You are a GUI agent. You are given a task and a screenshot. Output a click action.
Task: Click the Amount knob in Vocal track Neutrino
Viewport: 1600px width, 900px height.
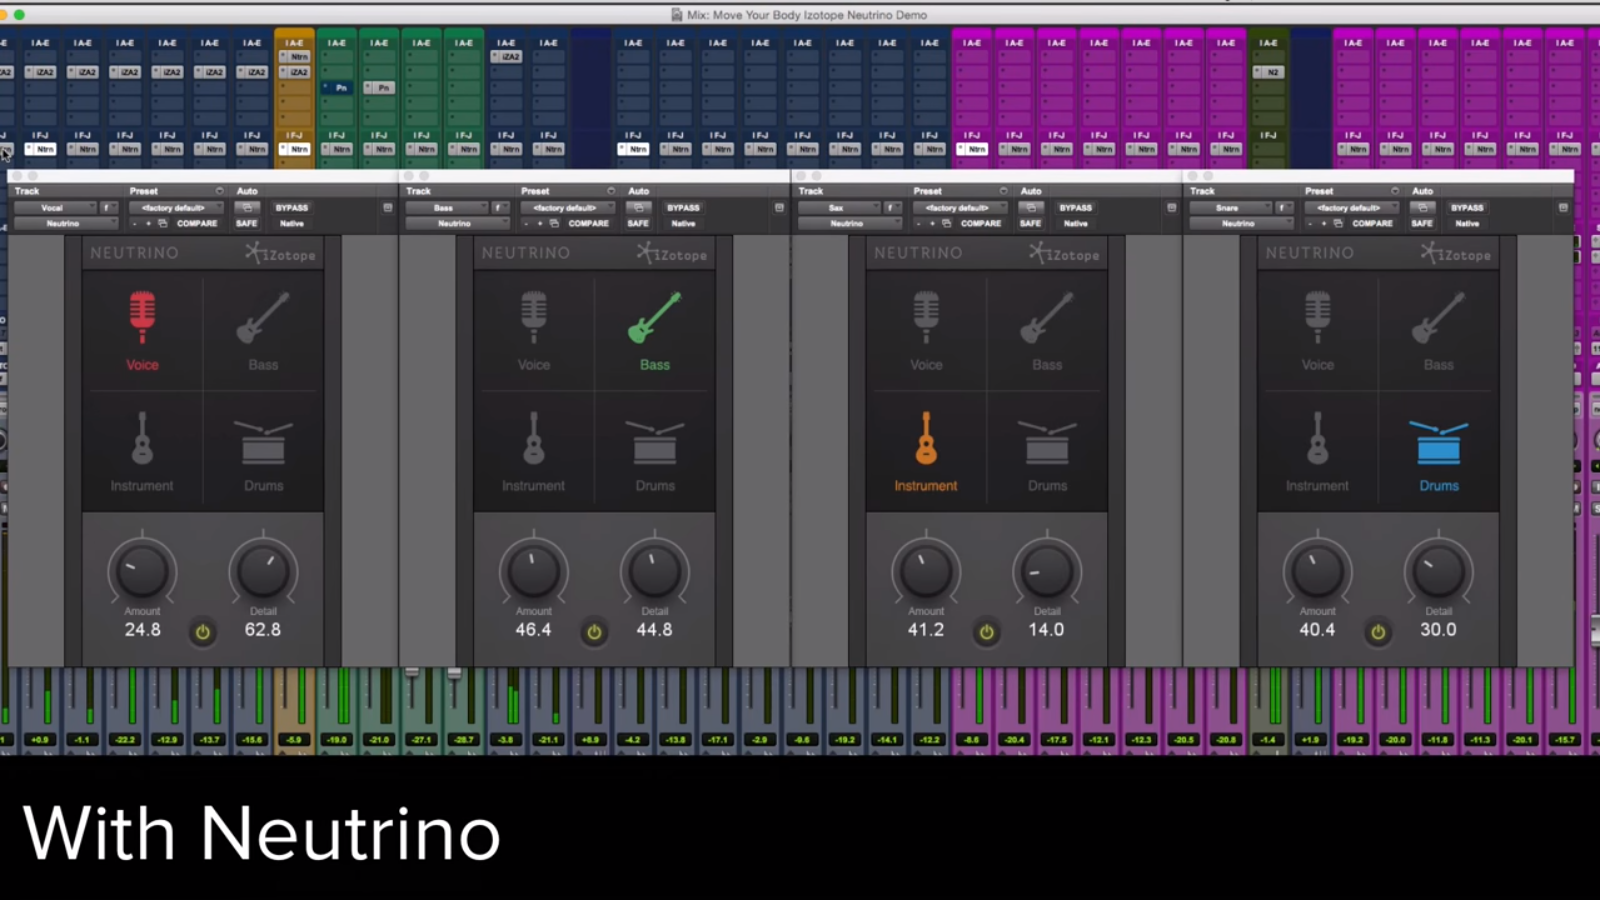tap(142, 571)
